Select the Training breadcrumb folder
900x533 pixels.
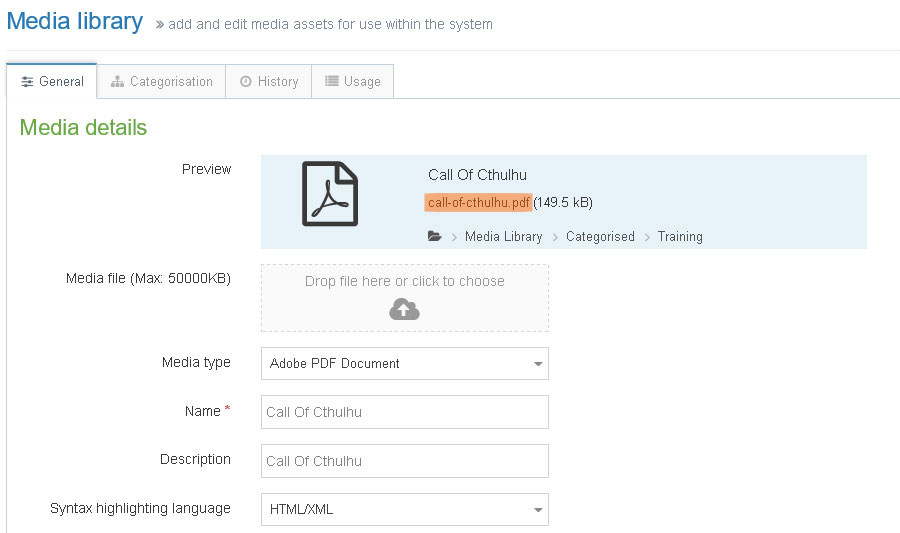click(x=680, y=237)
